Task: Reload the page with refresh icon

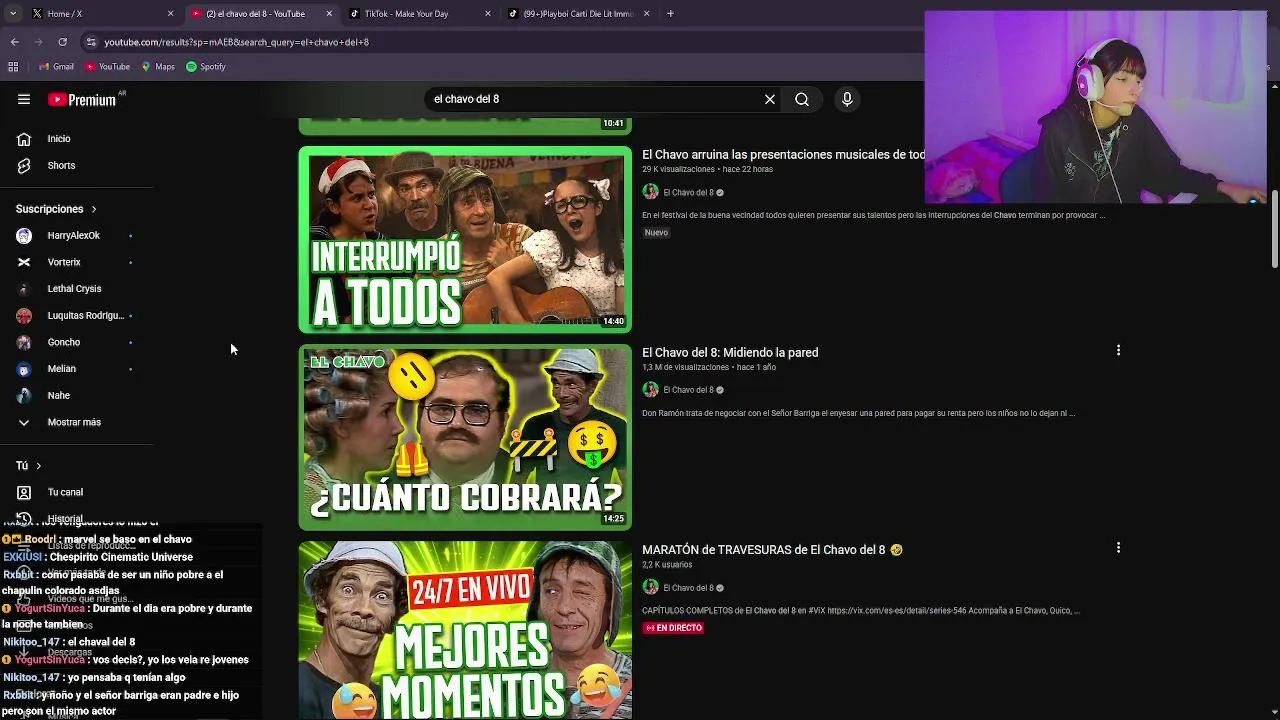Action: click(x=62, y=42)
